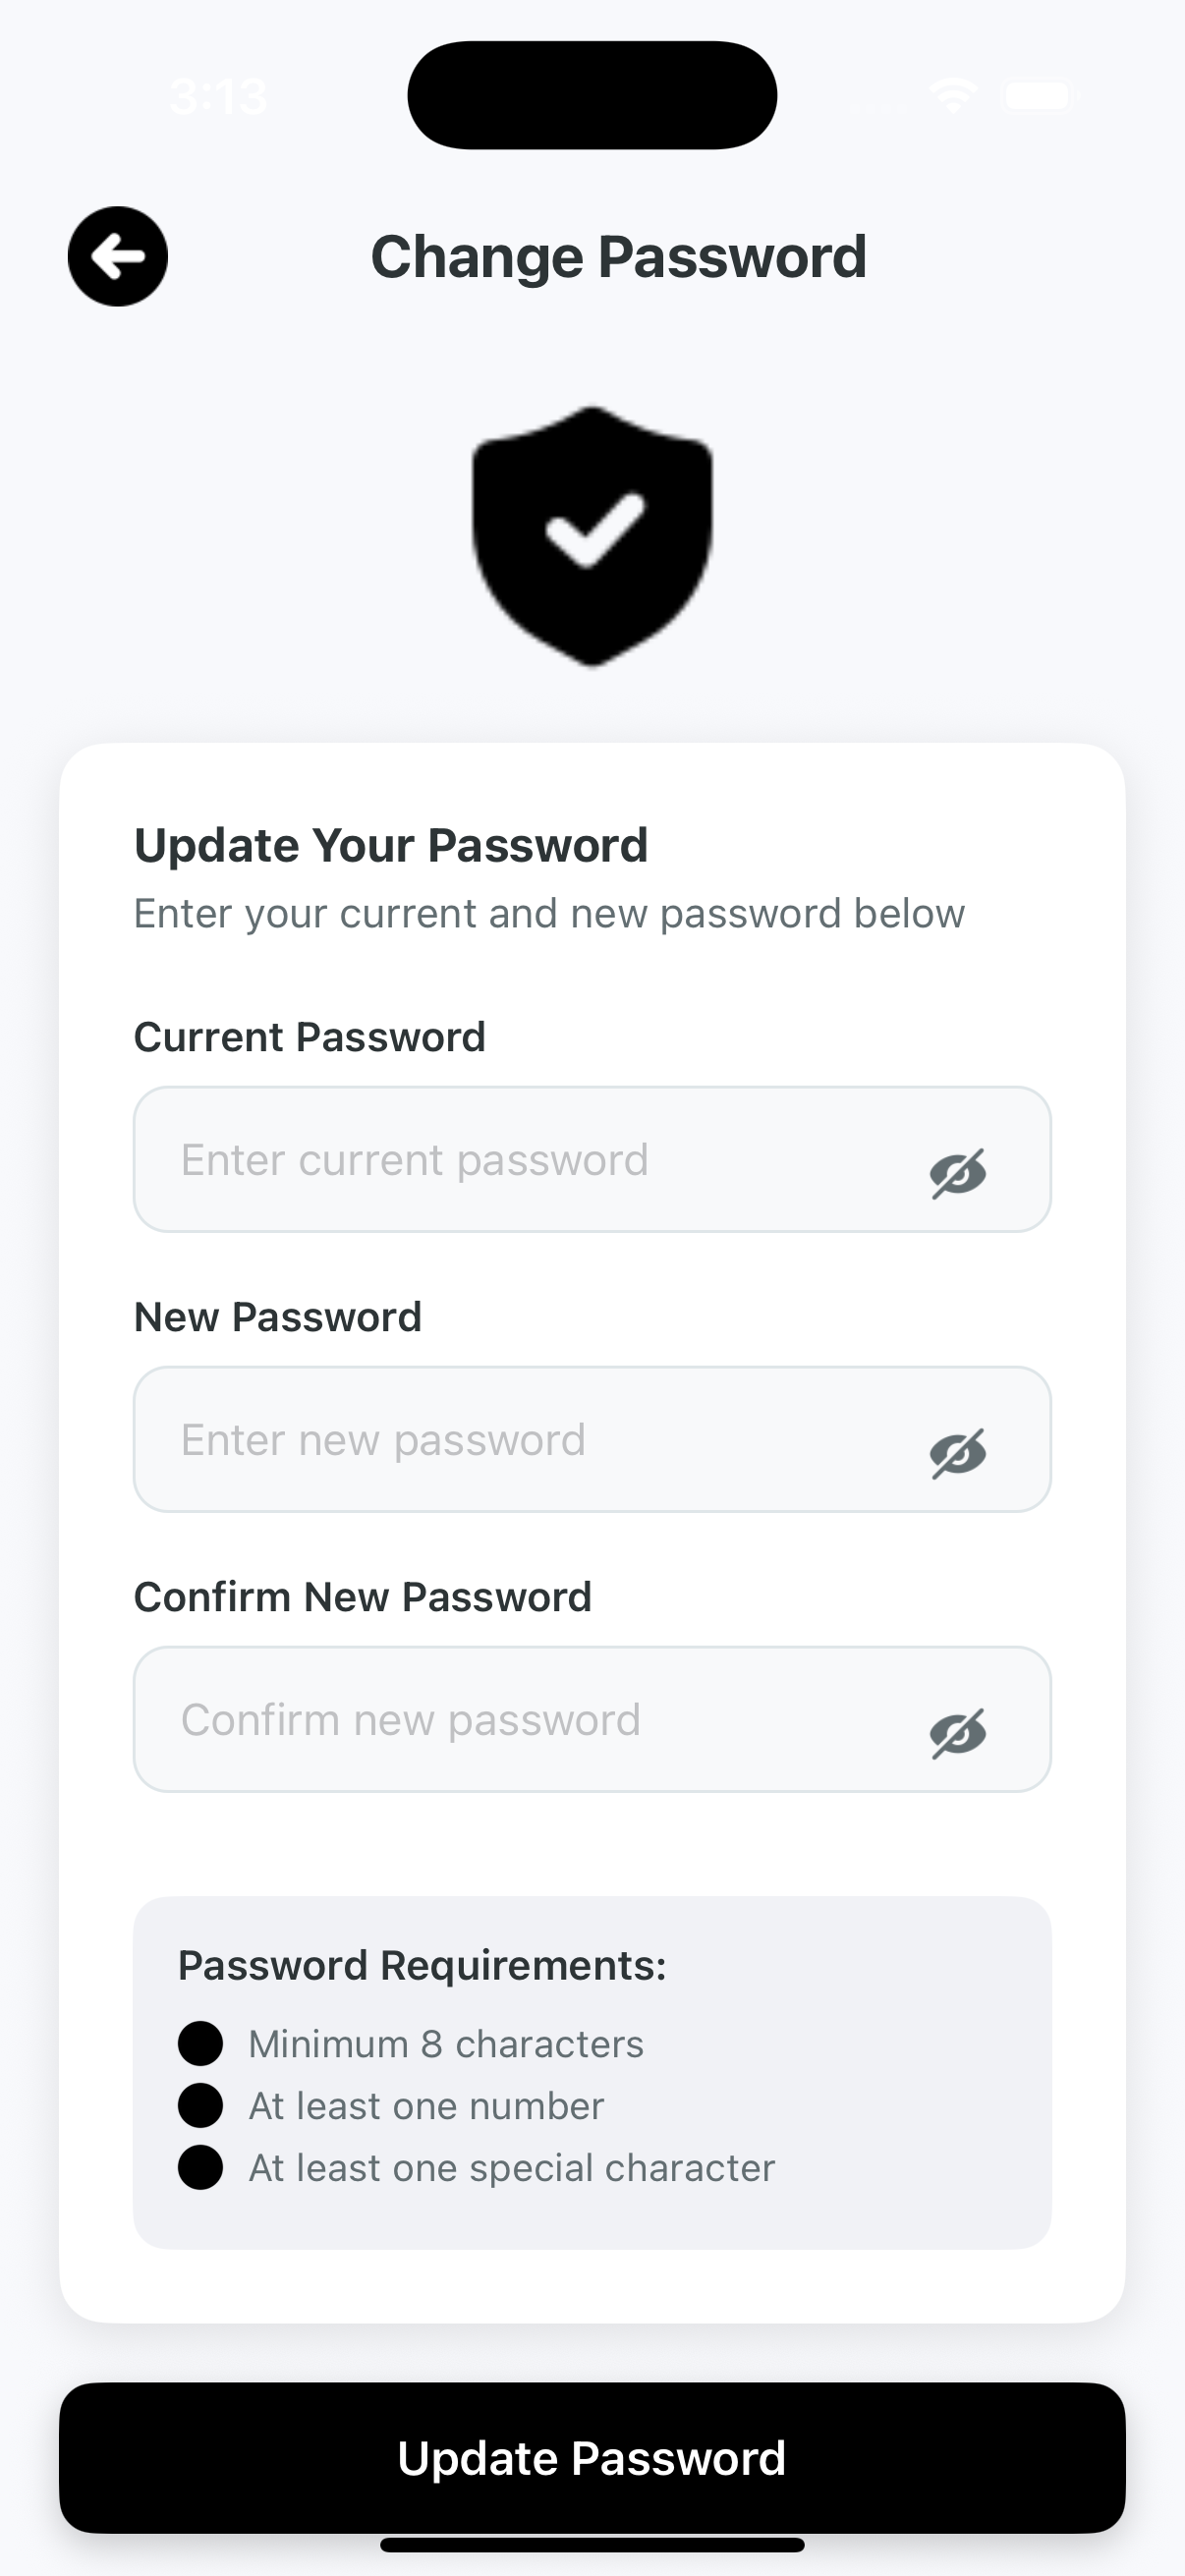The image size is (1185, 2576).
Task: Click the Password Requirements heading
Action: (422, 1965)
